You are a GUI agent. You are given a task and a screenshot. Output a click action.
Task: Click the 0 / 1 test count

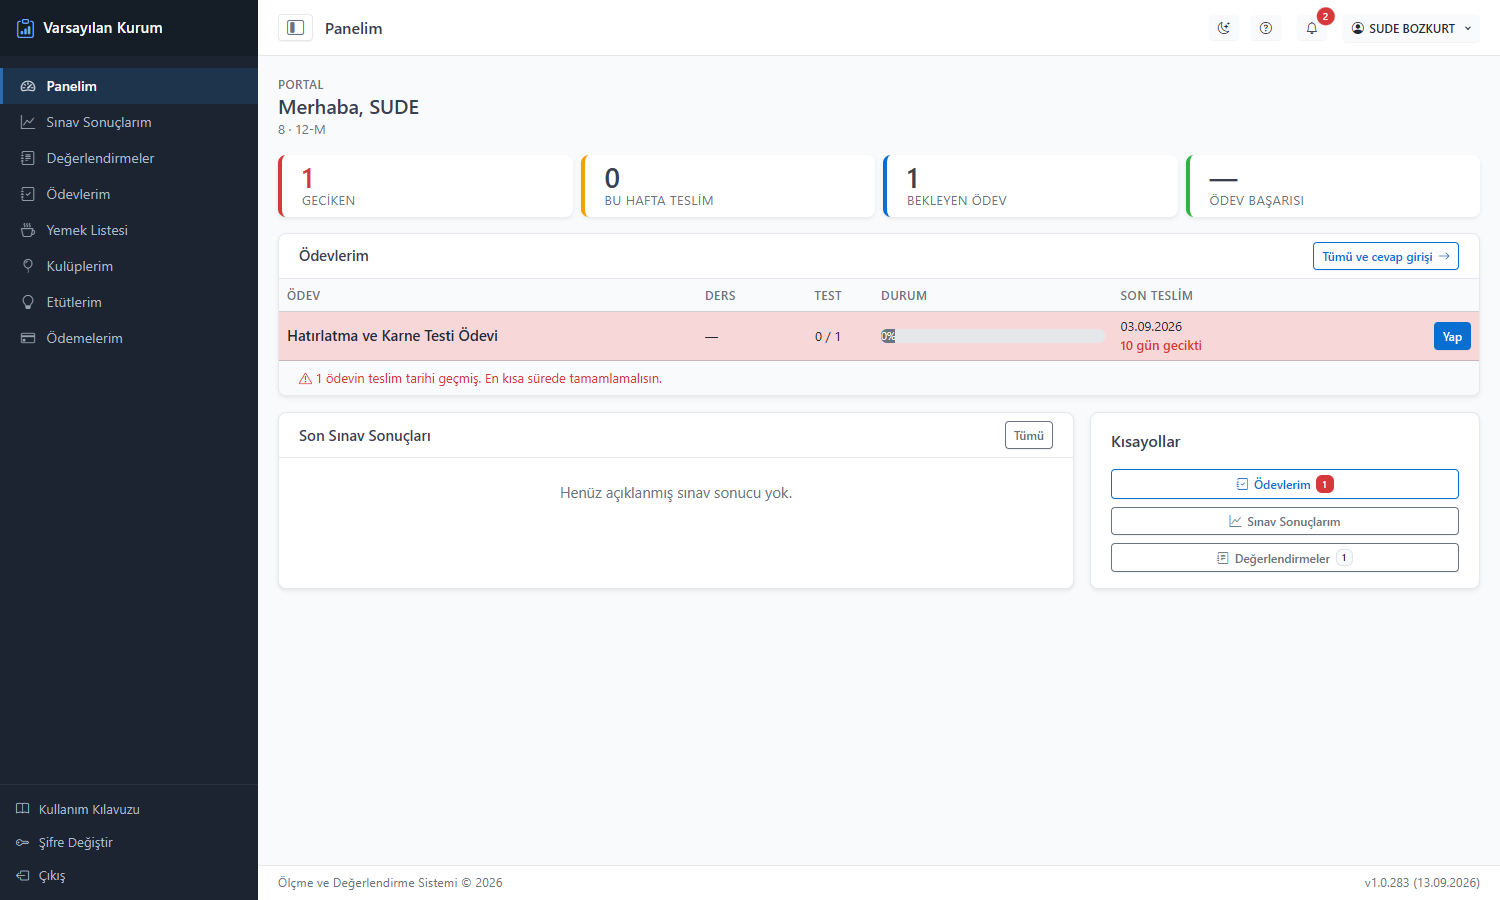point(828,337)
